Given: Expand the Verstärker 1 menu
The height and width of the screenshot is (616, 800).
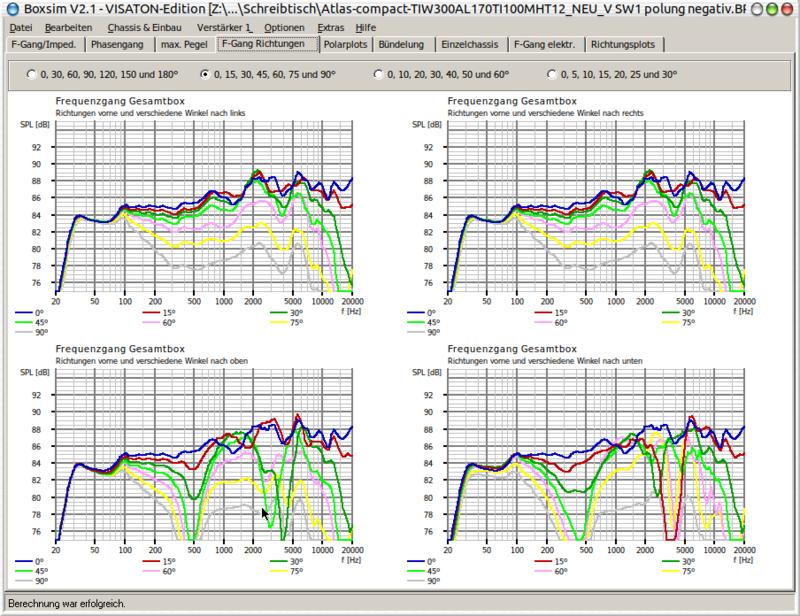Looking at the screenshot, I should (225, 27).
